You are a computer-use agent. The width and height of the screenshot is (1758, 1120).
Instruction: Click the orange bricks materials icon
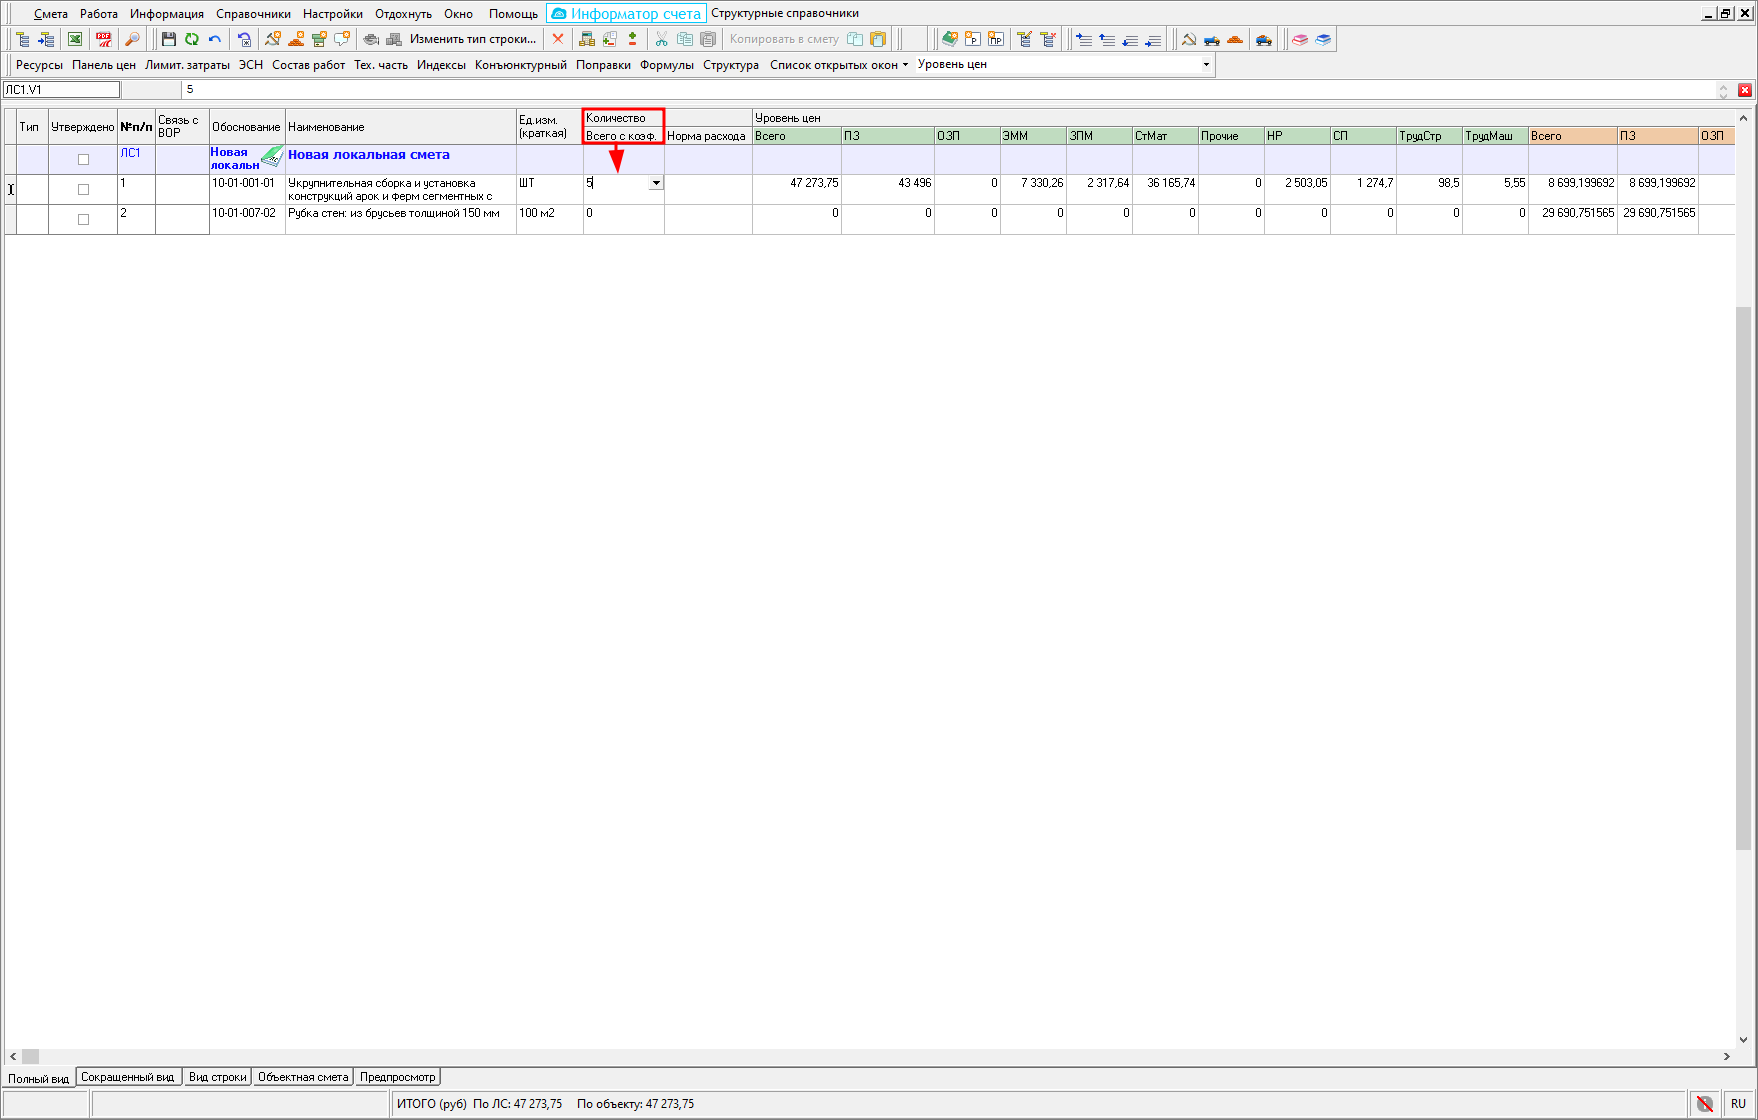[1235, 39]
